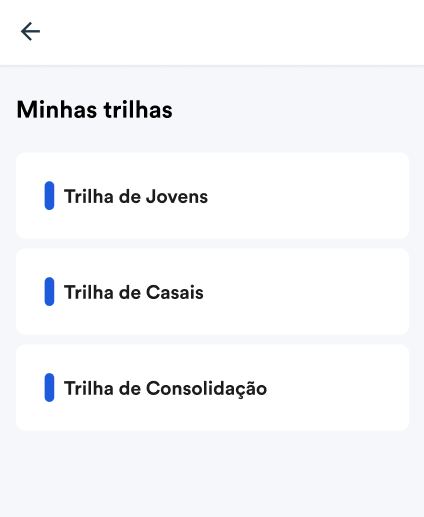Open the Trilha de Casais card
The width and height of the screenshot is (424, 517).
click(x=212, y=292)
